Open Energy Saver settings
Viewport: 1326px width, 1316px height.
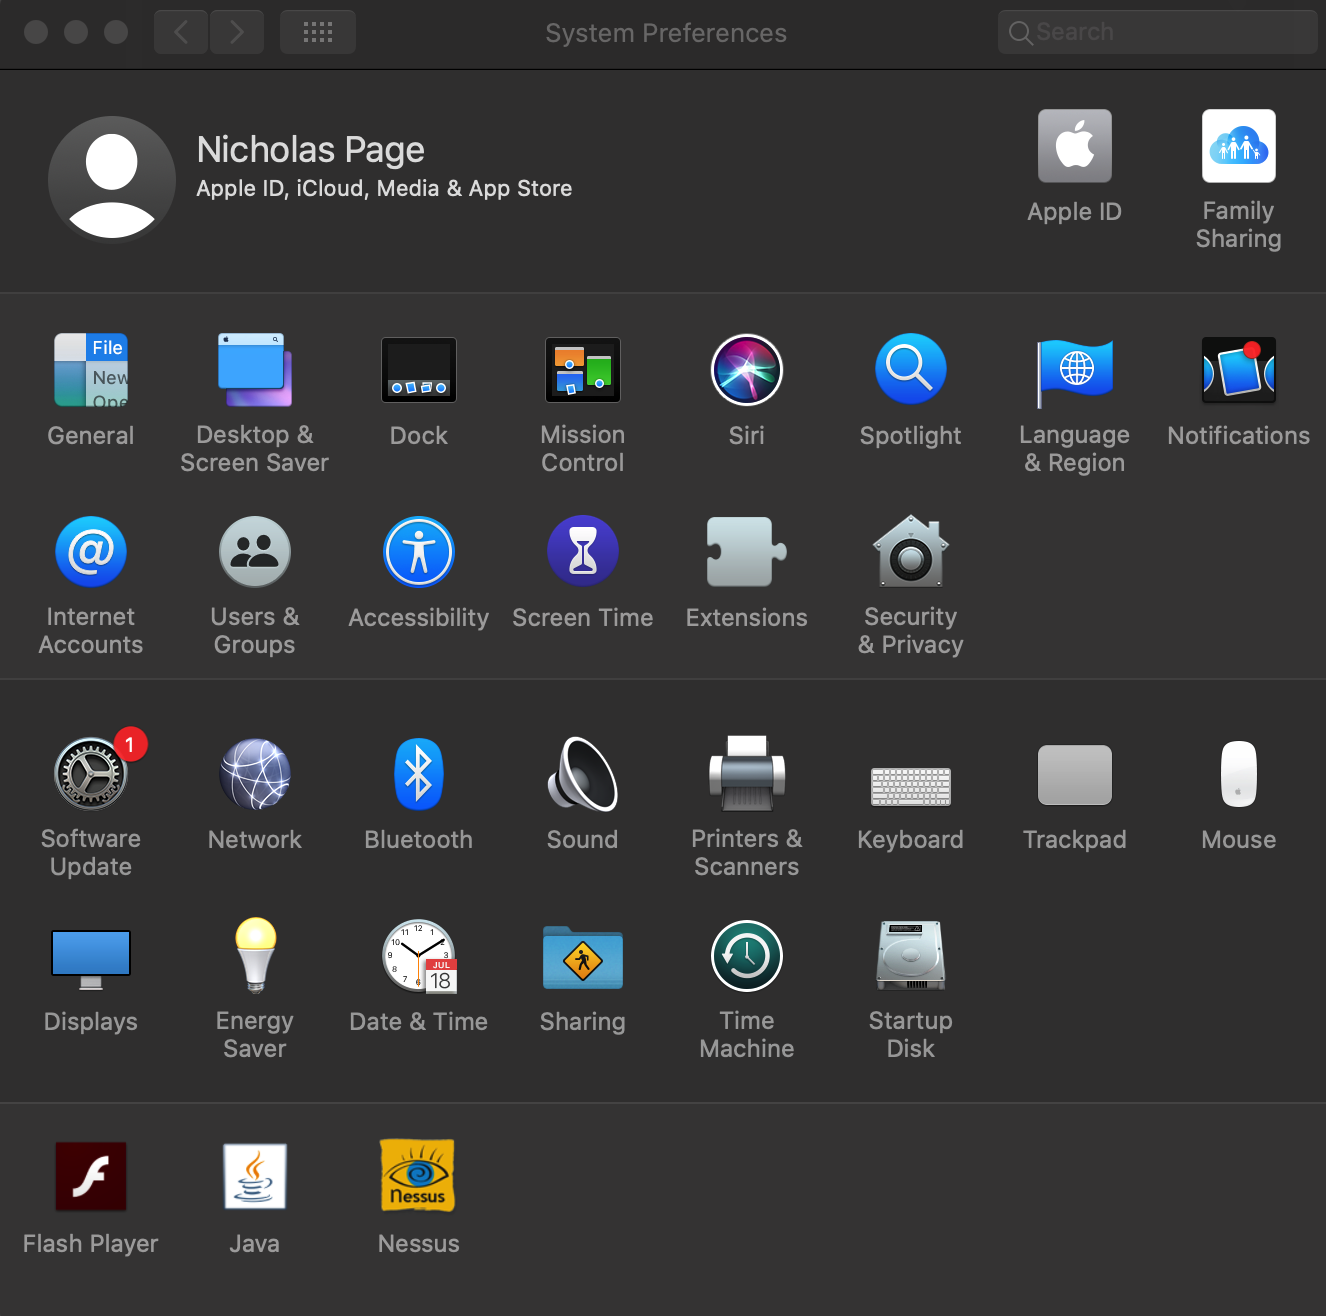tap(255, 957)
